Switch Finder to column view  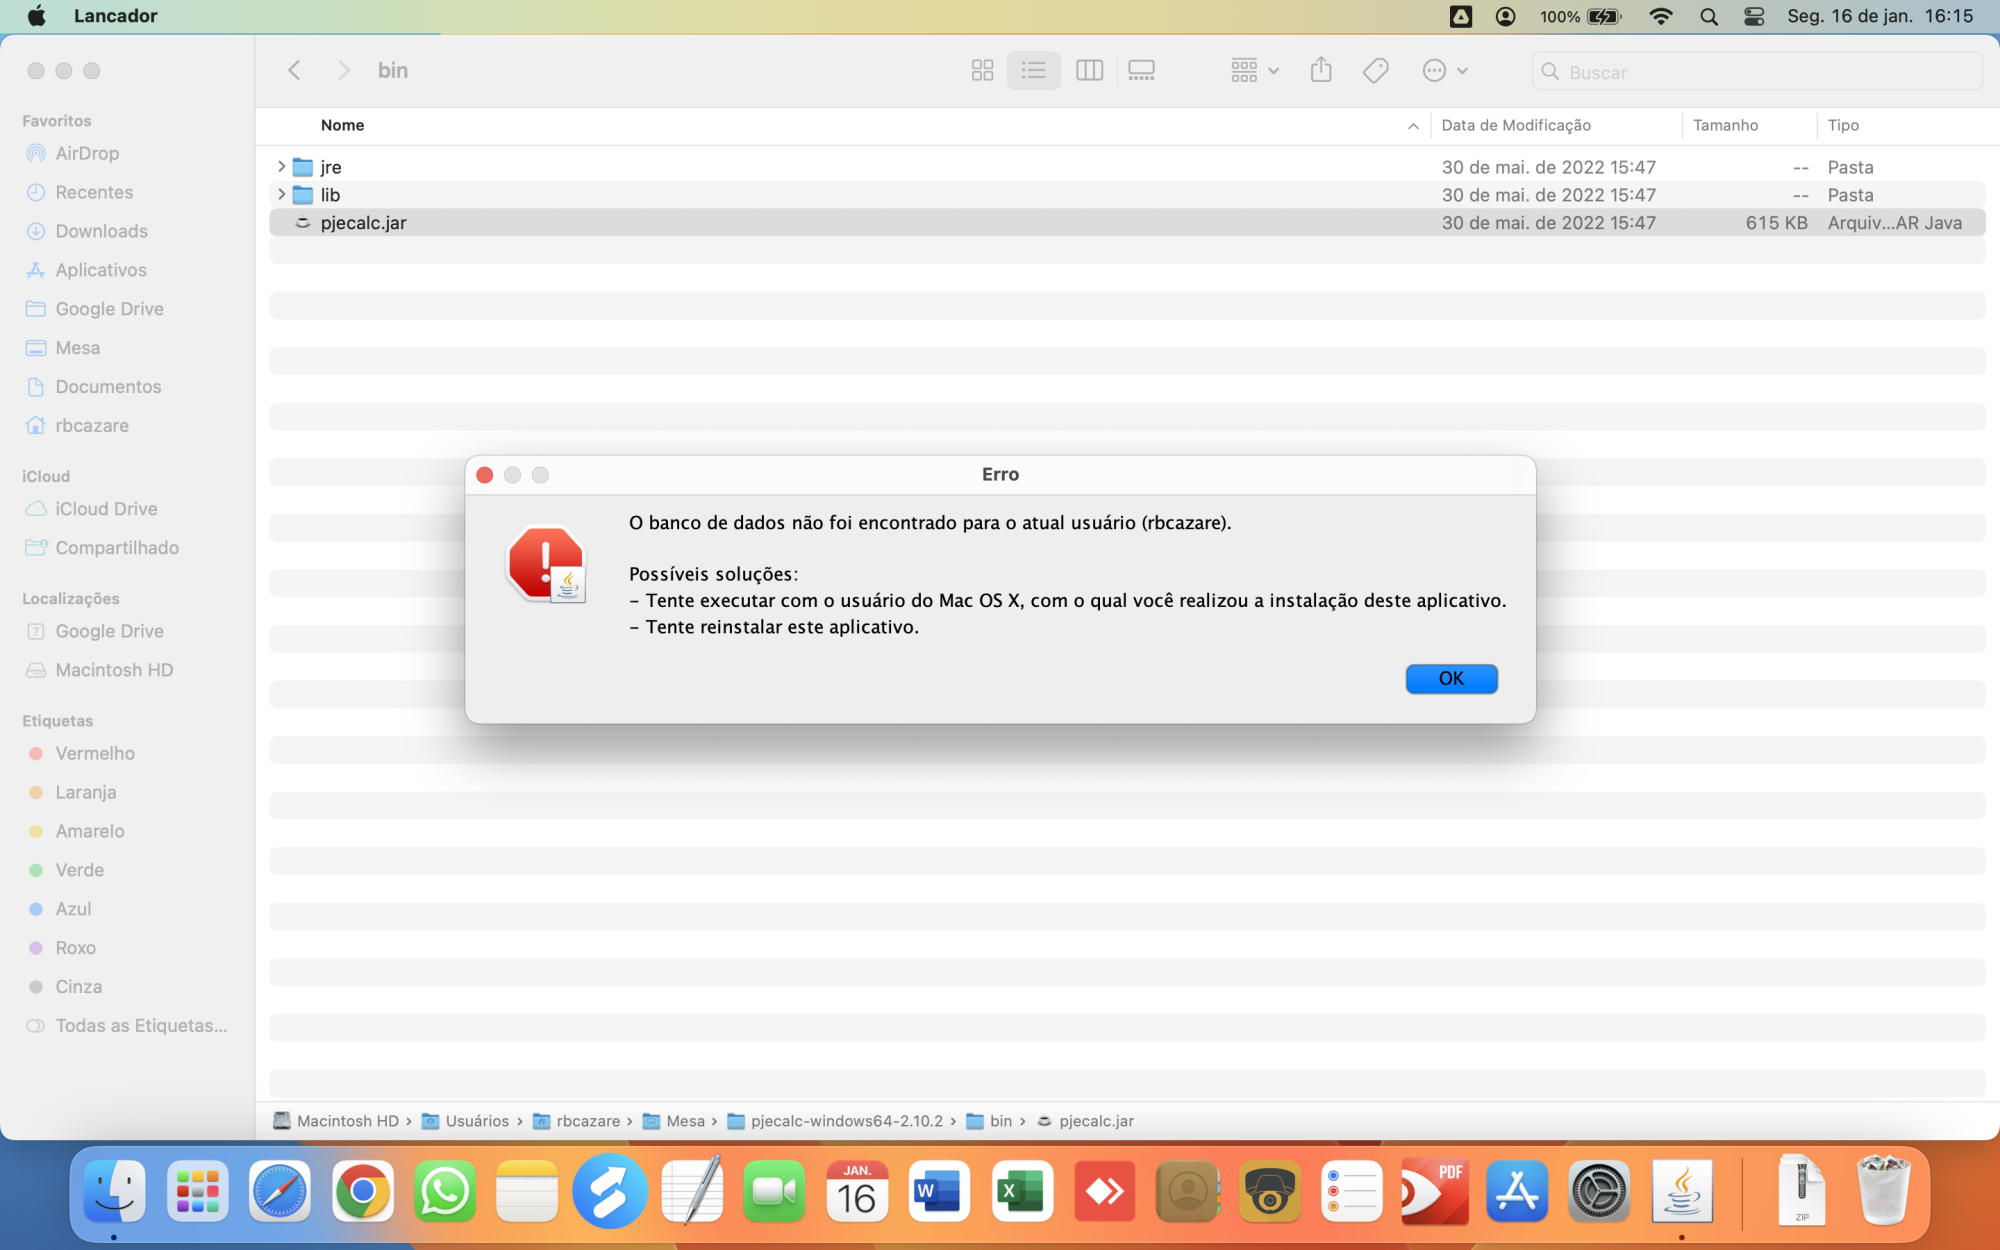click(x=1089, y=70)
